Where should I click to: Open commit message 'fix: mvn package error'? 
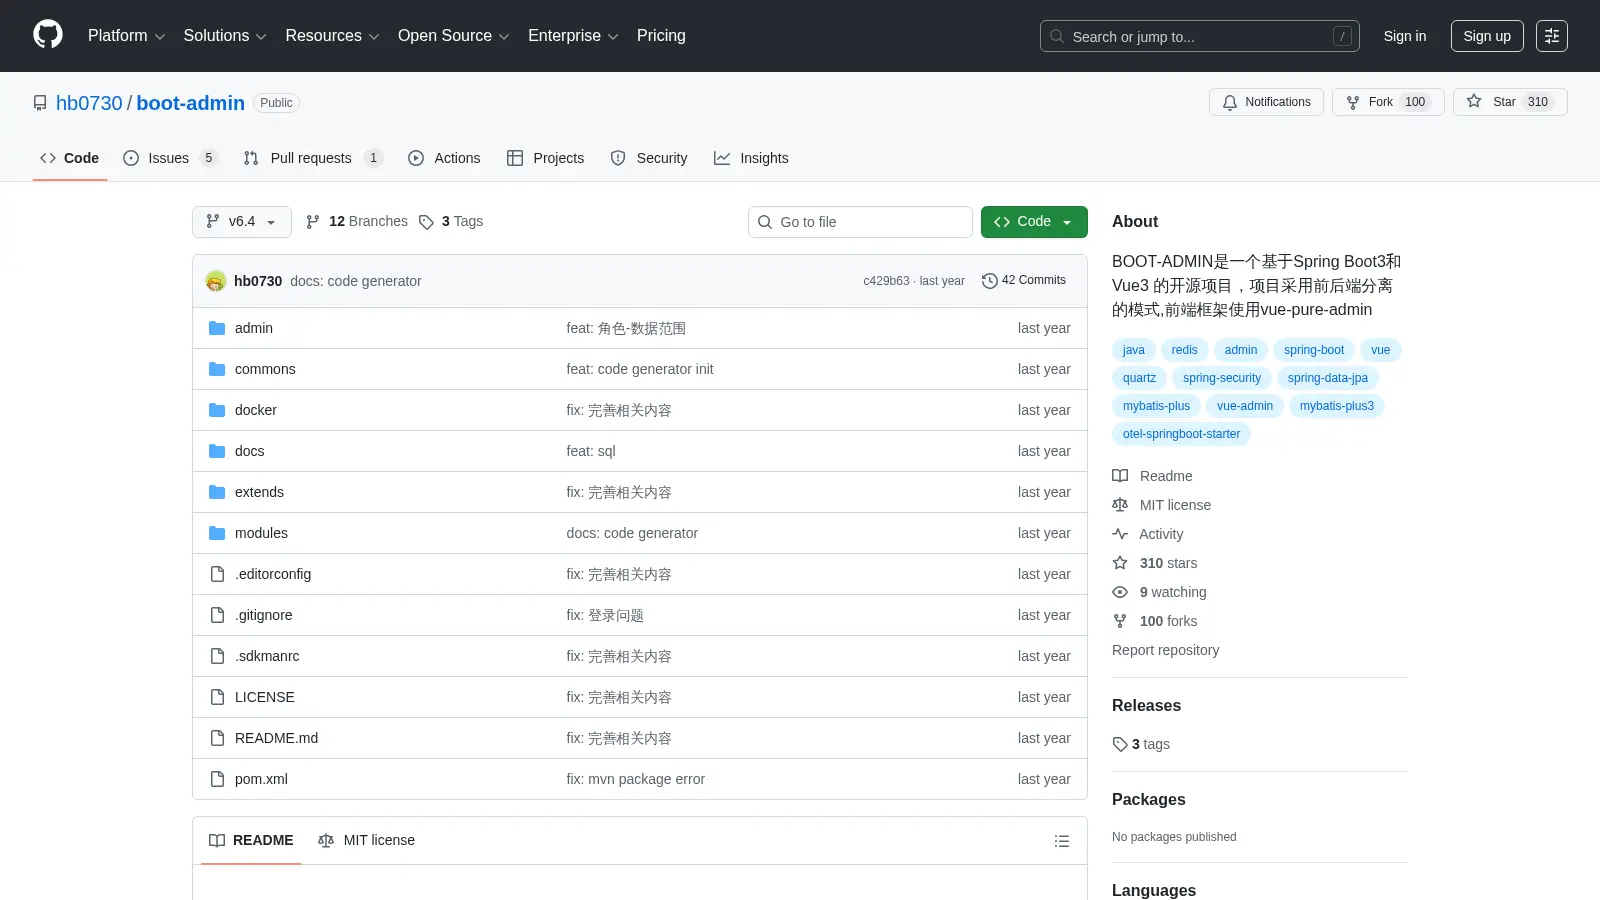click(635, 779)
